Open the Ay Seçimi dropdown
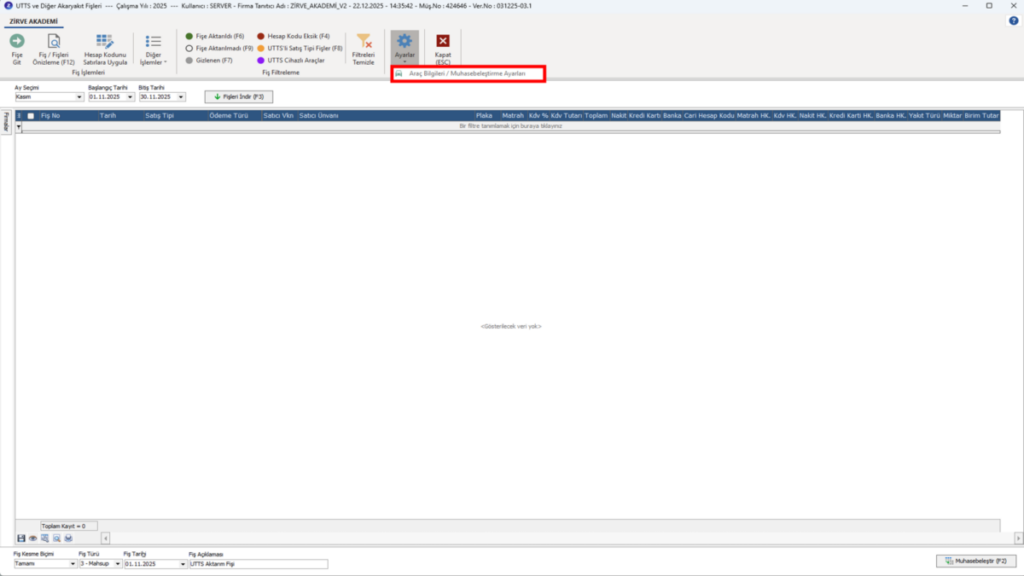Viewport: 1024px width, 576px height. click(x=79, y=97)
